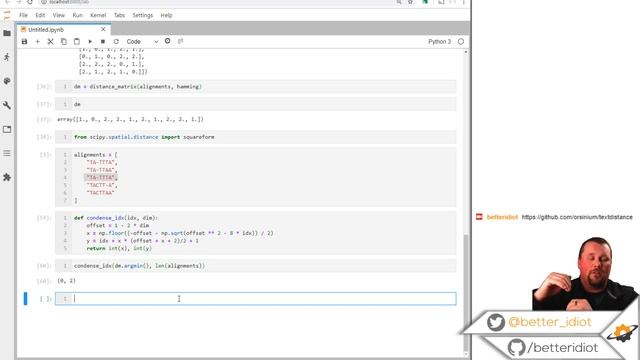Run the selected cell with the play icon
This screenshot has height=360, width=640.
[x=90, y=42]
